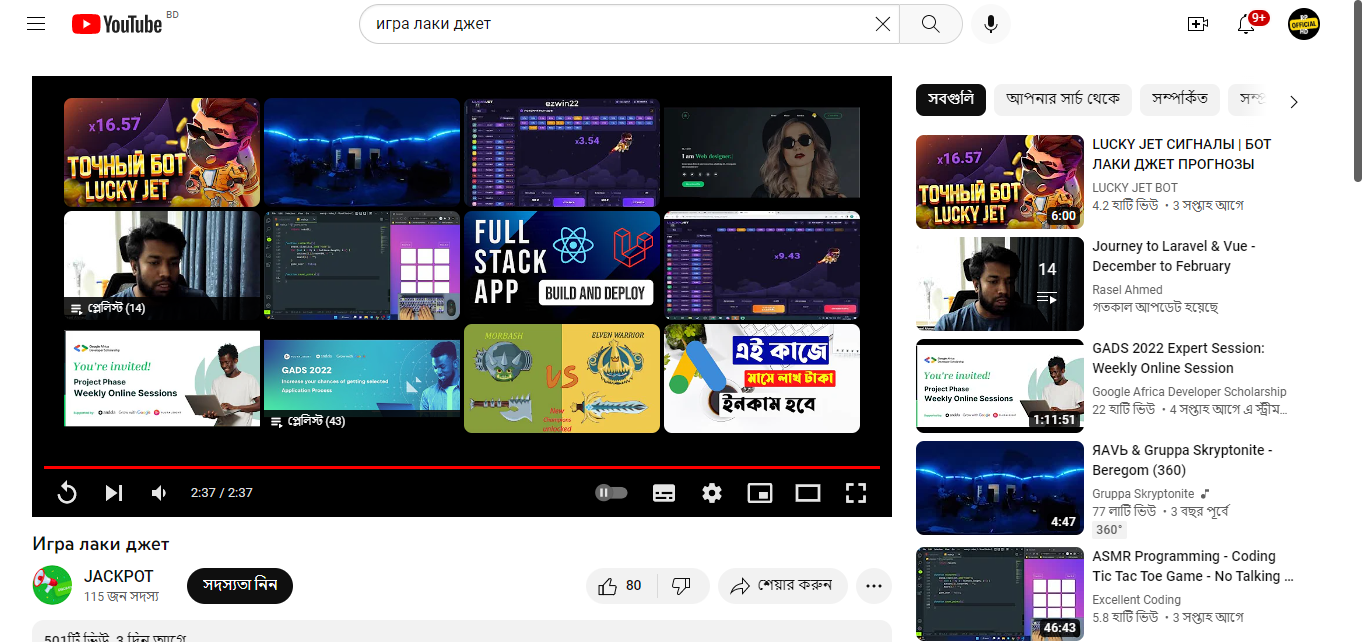Click Точный бот Lucky Jet endscreen thumbnail
This screenshot has width=1366, height=642.
tap(162, 152)
